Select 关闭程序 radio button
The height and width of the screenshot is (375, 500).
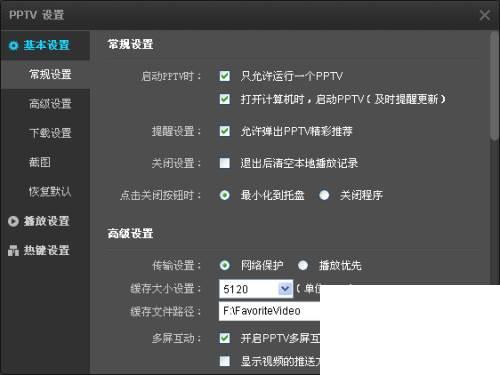pyautogui.click(x=324, y=195)
